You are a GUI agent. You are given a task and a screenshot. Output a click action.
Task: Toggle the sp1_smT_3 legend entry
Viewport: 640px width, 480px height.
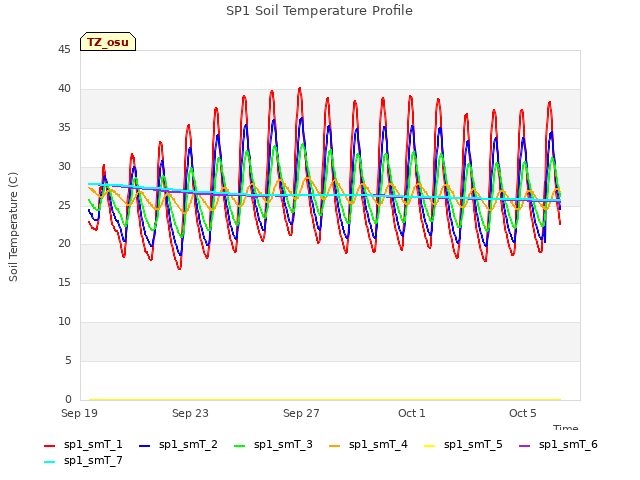tap(273, 444)
